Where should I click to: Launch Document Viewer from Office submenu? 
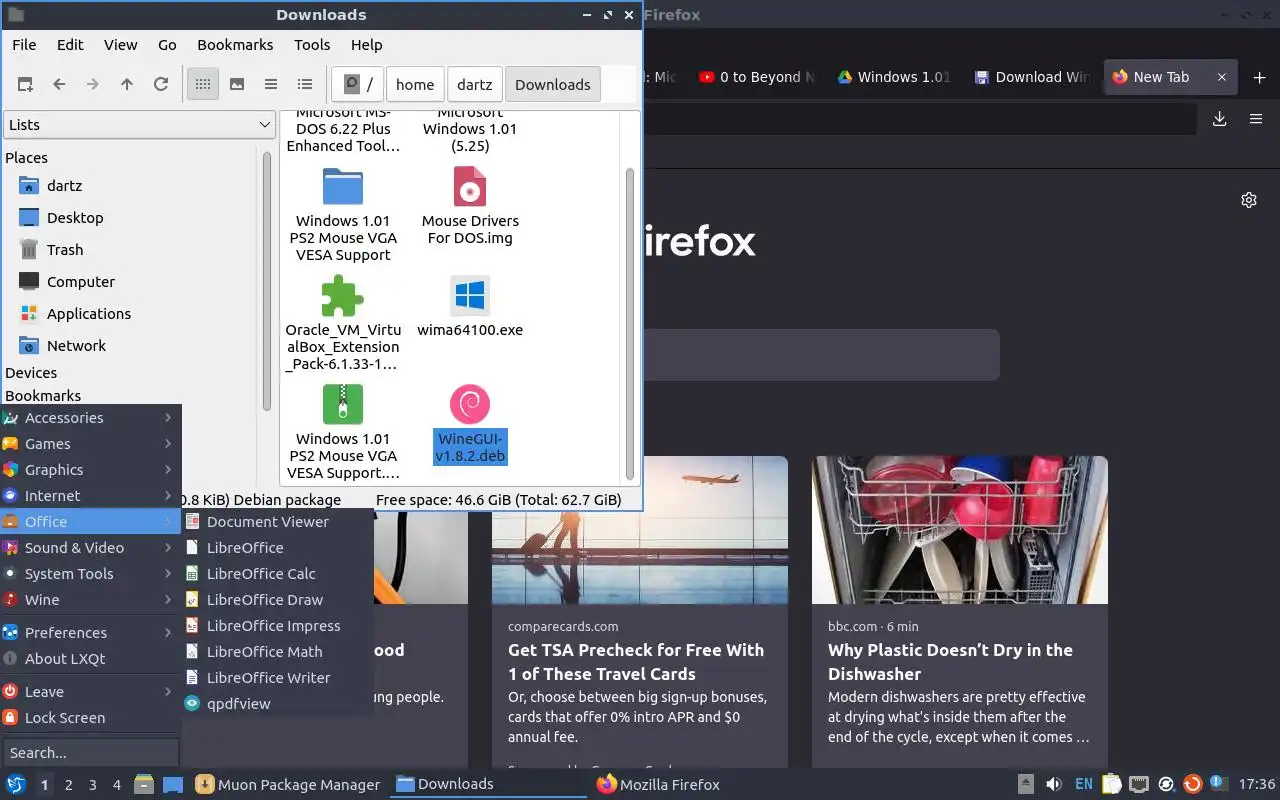tap(277, 522)
